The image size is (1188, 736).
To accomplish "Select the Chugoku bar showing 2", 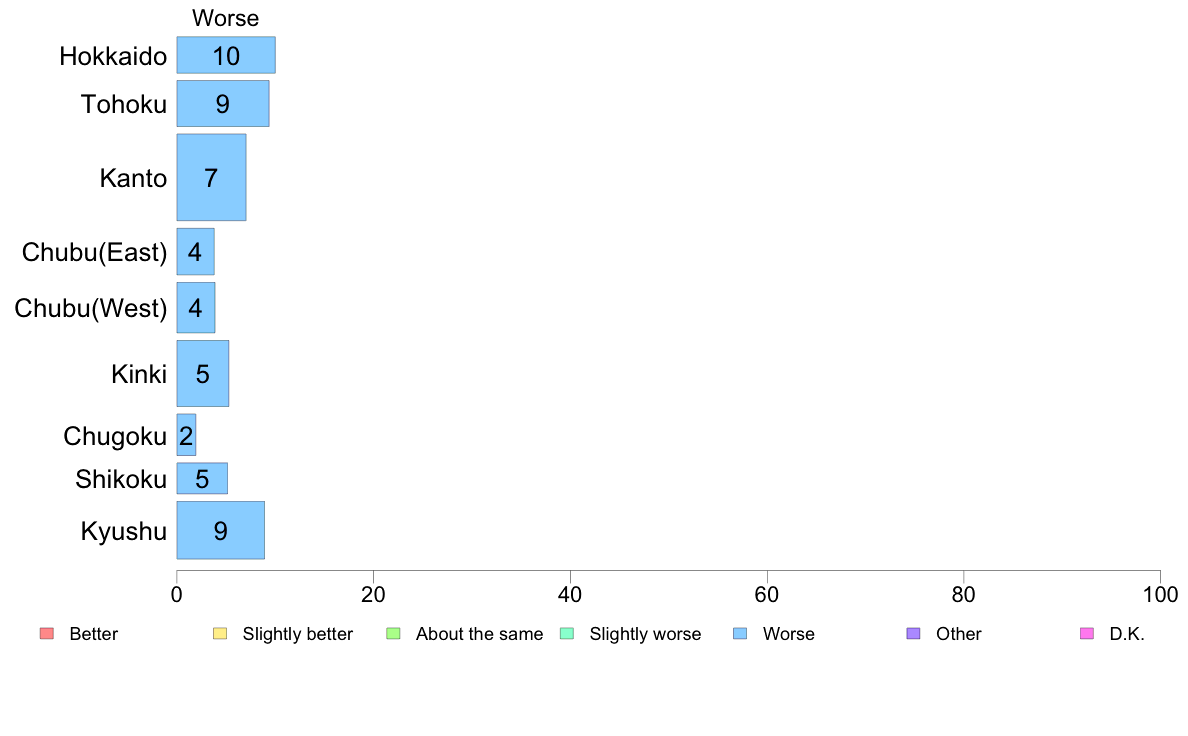I will pos(186,436).
